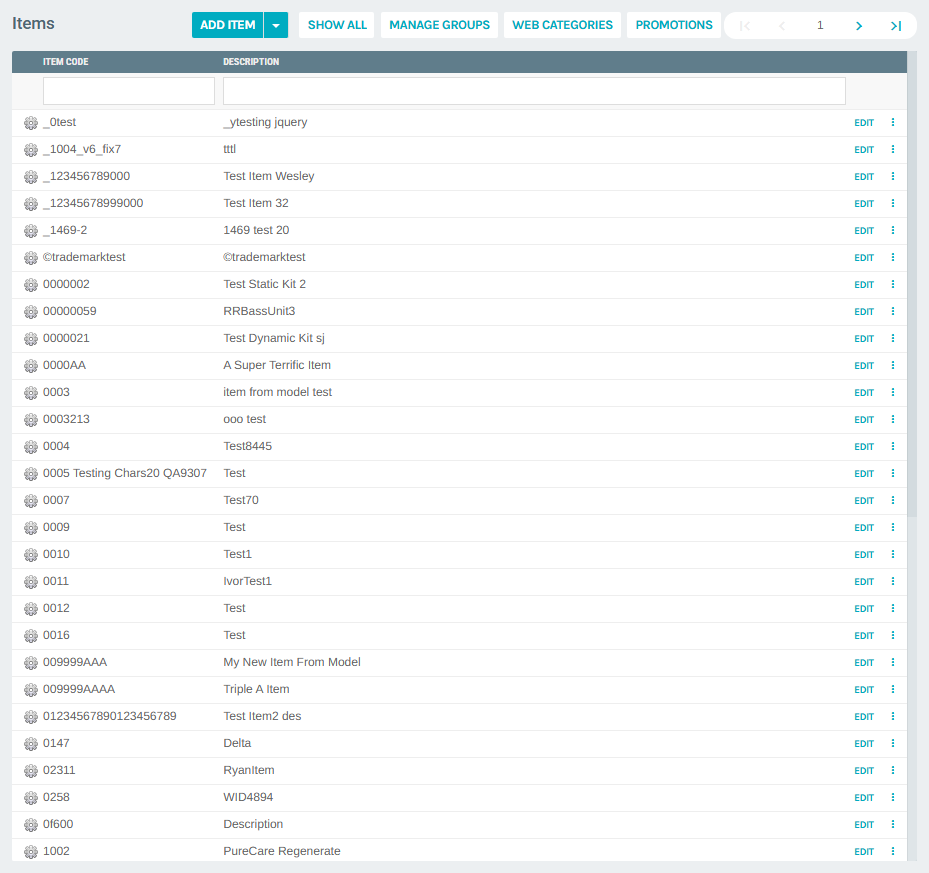Open the kebab menu for item 0000002
Image resolution: width=929 pixels, height=873 pixels.
(892, 284)
